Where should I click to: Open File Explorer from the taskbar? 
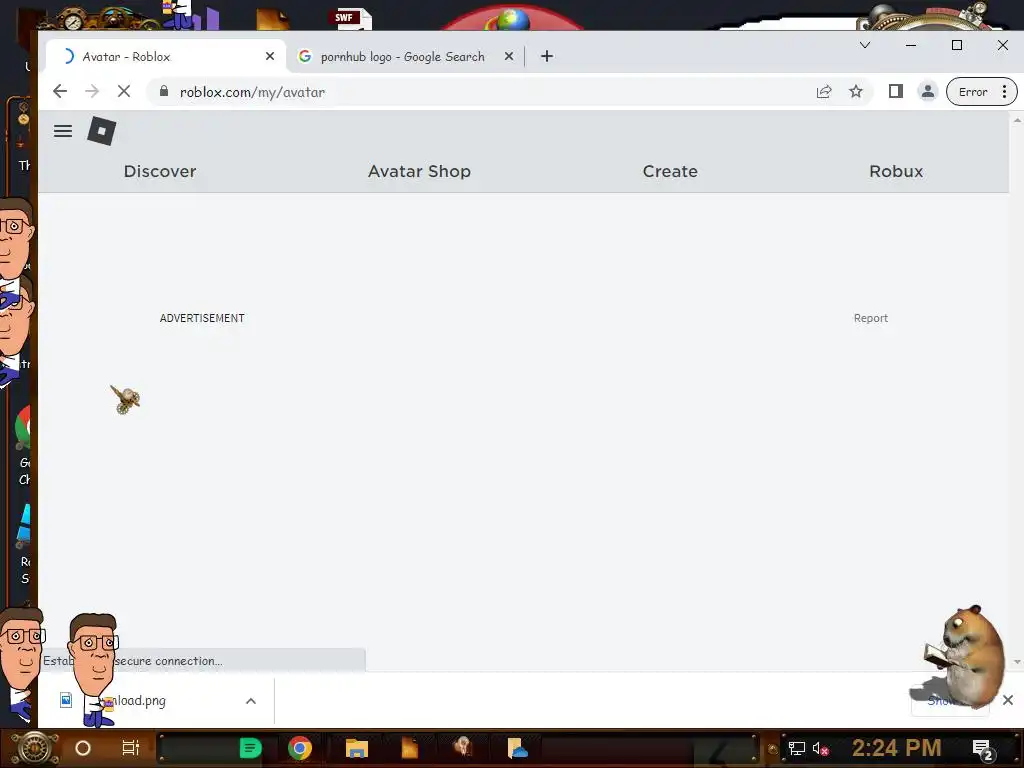coord(357,748)
